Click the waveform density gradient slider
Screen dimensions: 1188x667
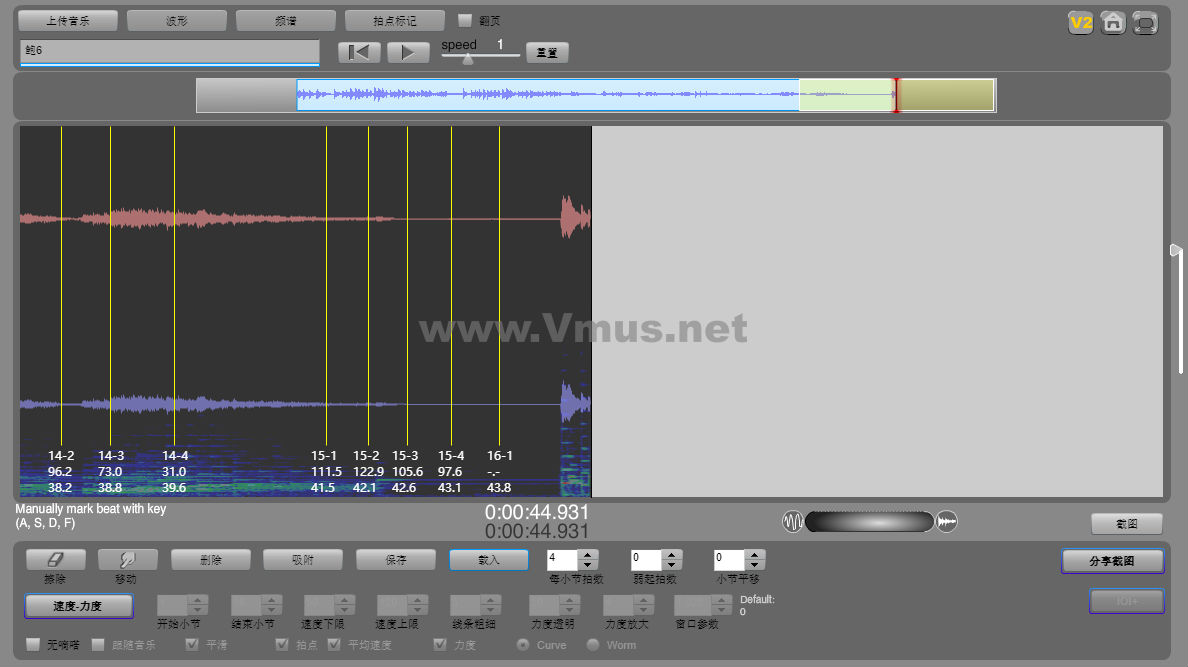tap(870, 521)
